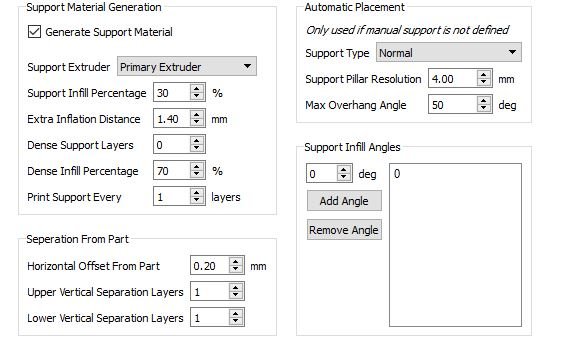
Task: Increase Horizontal Offset From Part value
Action: click(236, 261)
